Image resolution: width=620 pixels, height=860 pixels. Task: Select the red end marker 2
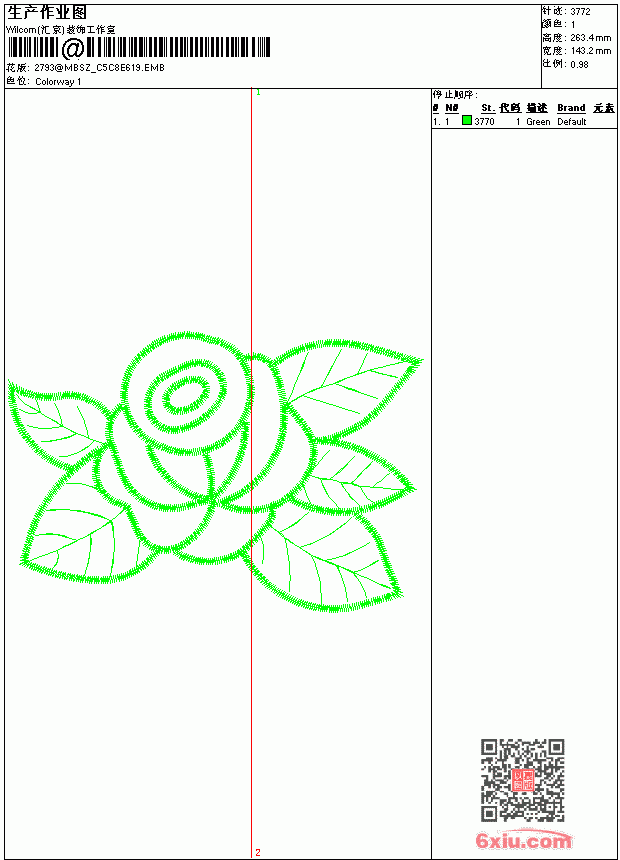point(258,852)
